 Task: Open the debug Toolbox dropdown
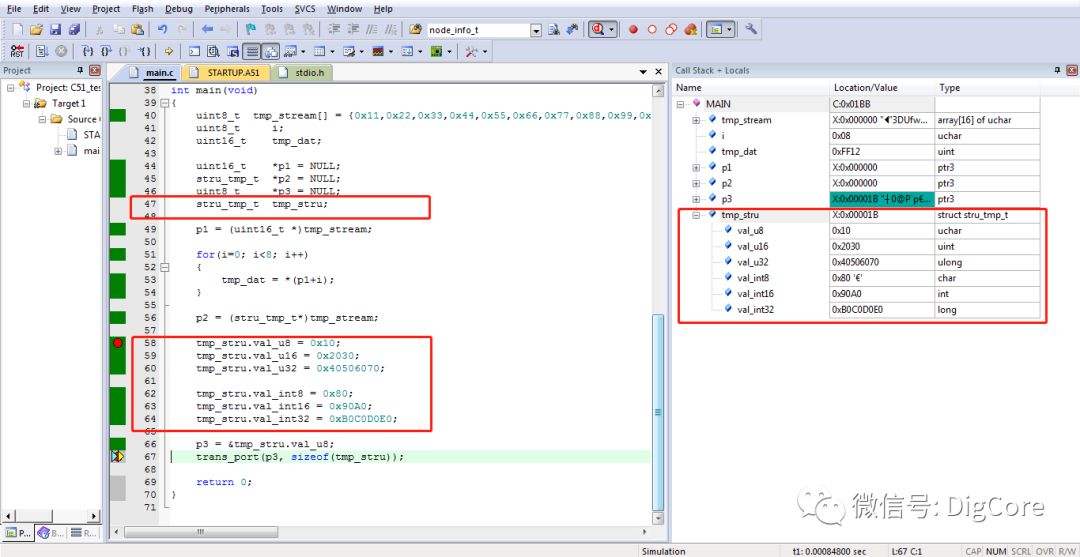click(485, 52)
